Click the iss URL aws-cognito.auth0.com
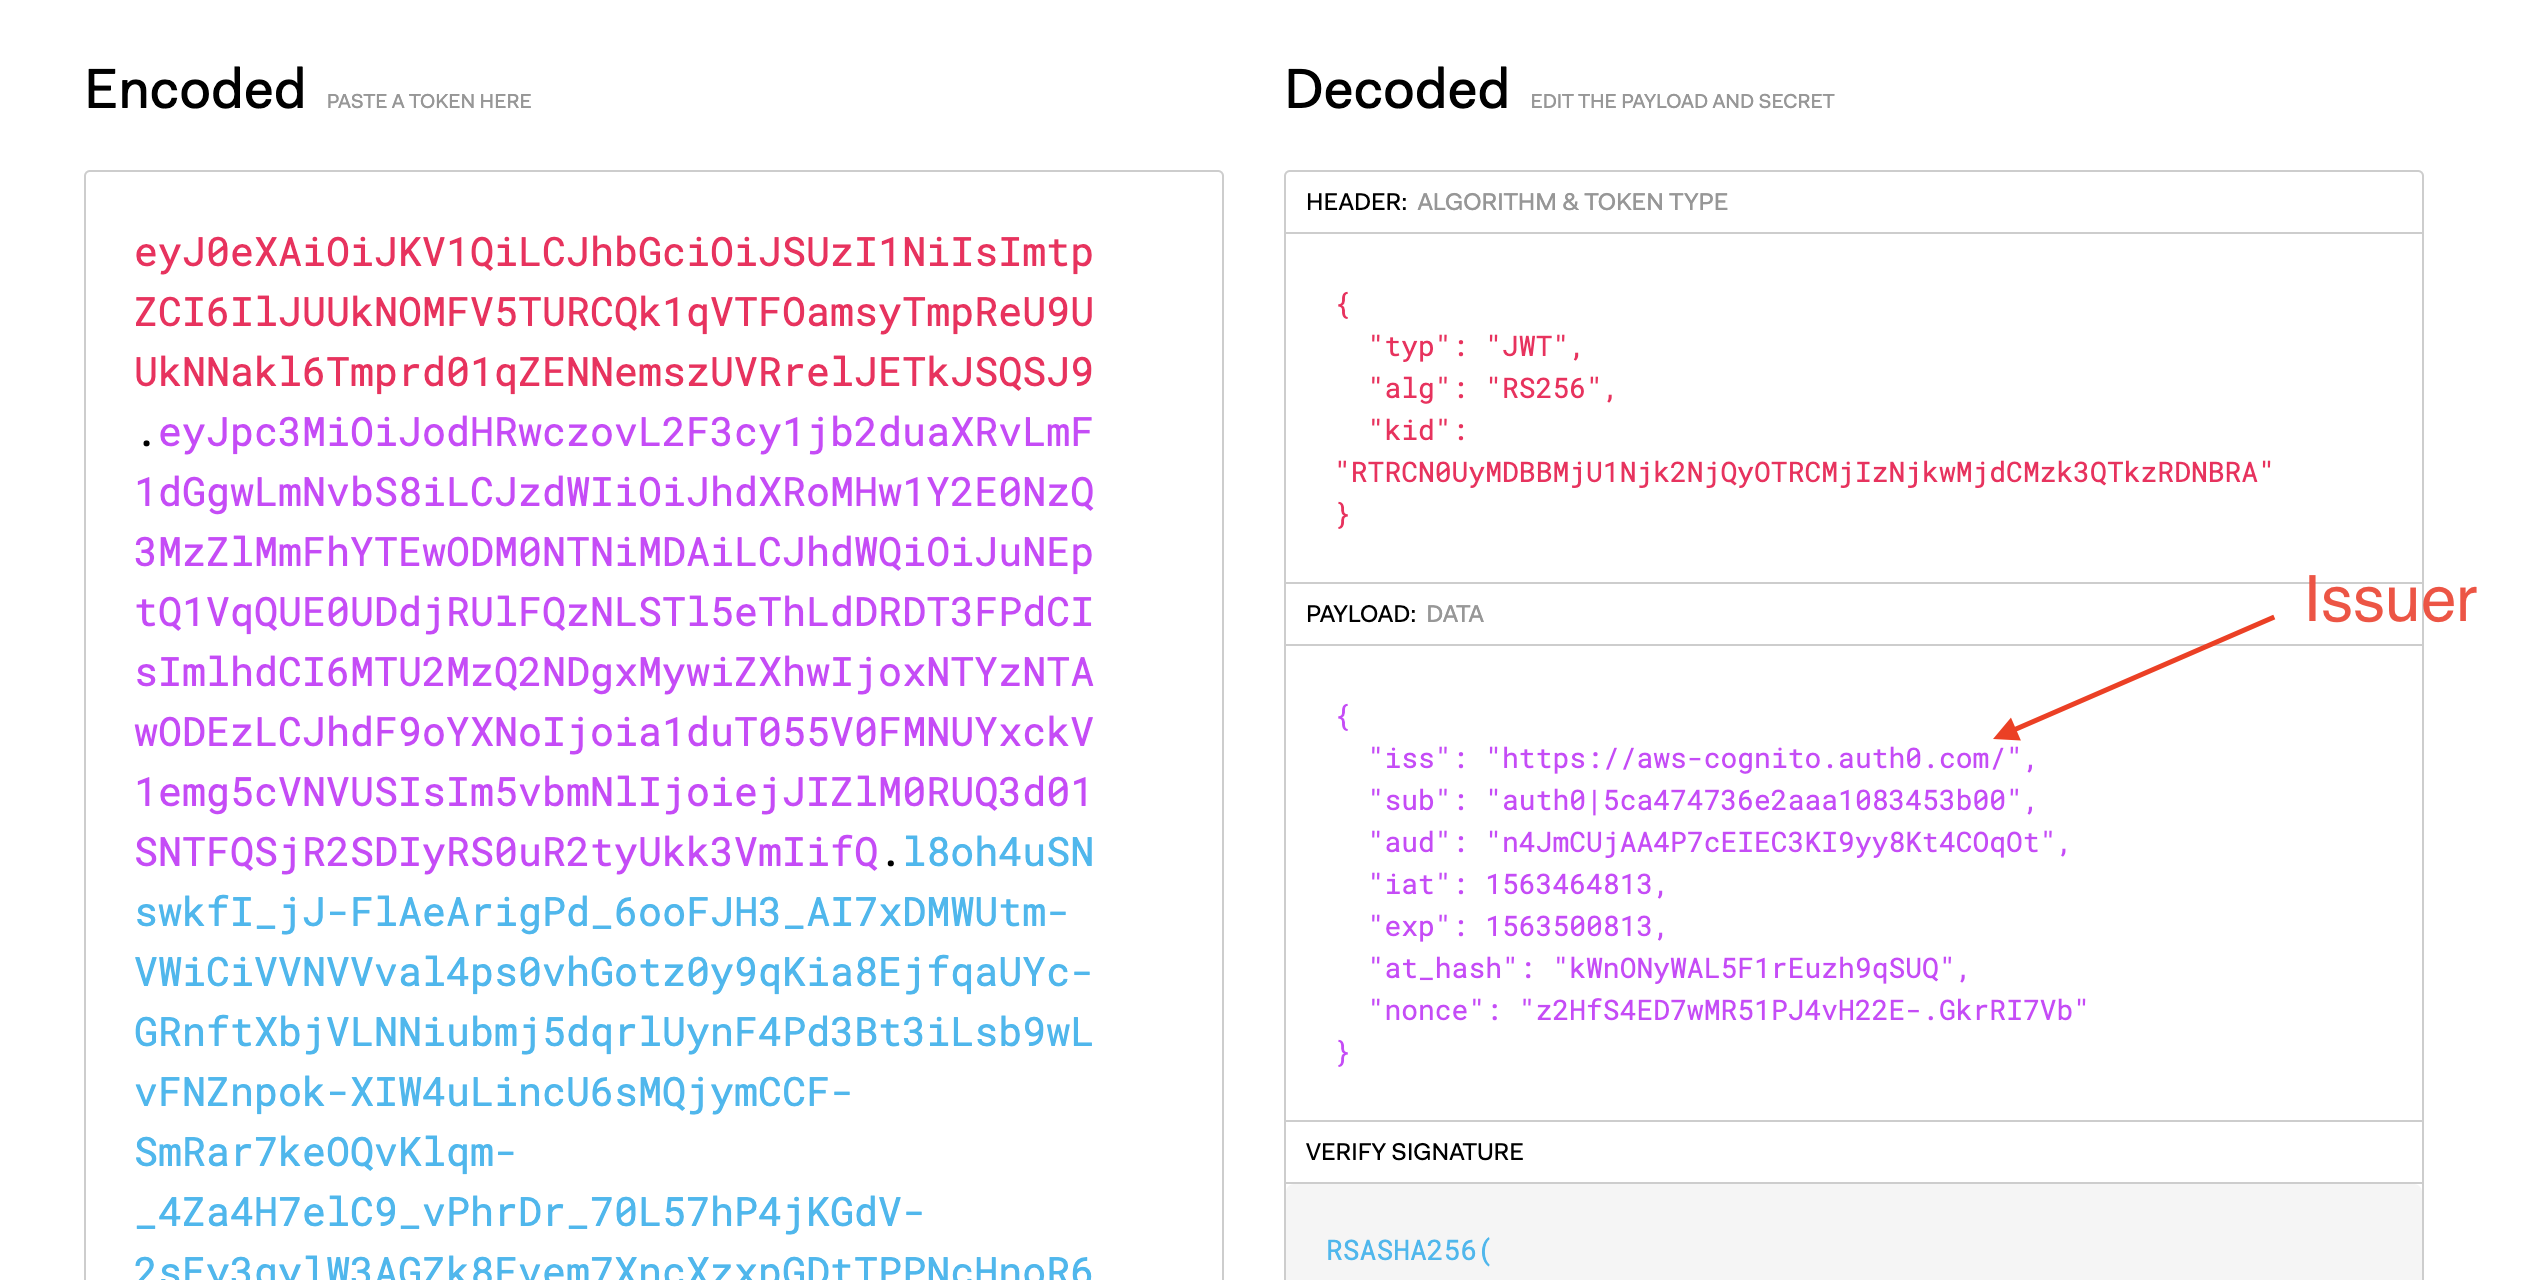The width and height of the screenshot is (2548, 1280). pos(1754,759)
